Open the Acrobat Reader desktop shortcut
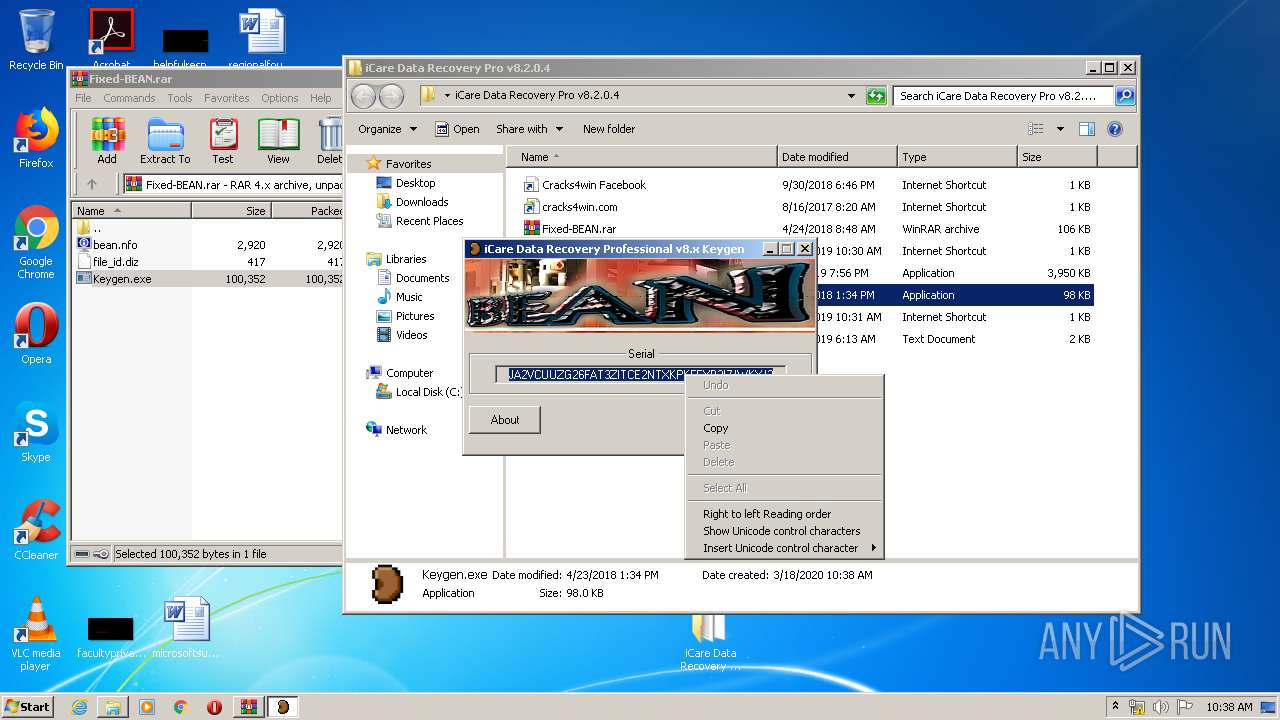 tap(112, 38)
